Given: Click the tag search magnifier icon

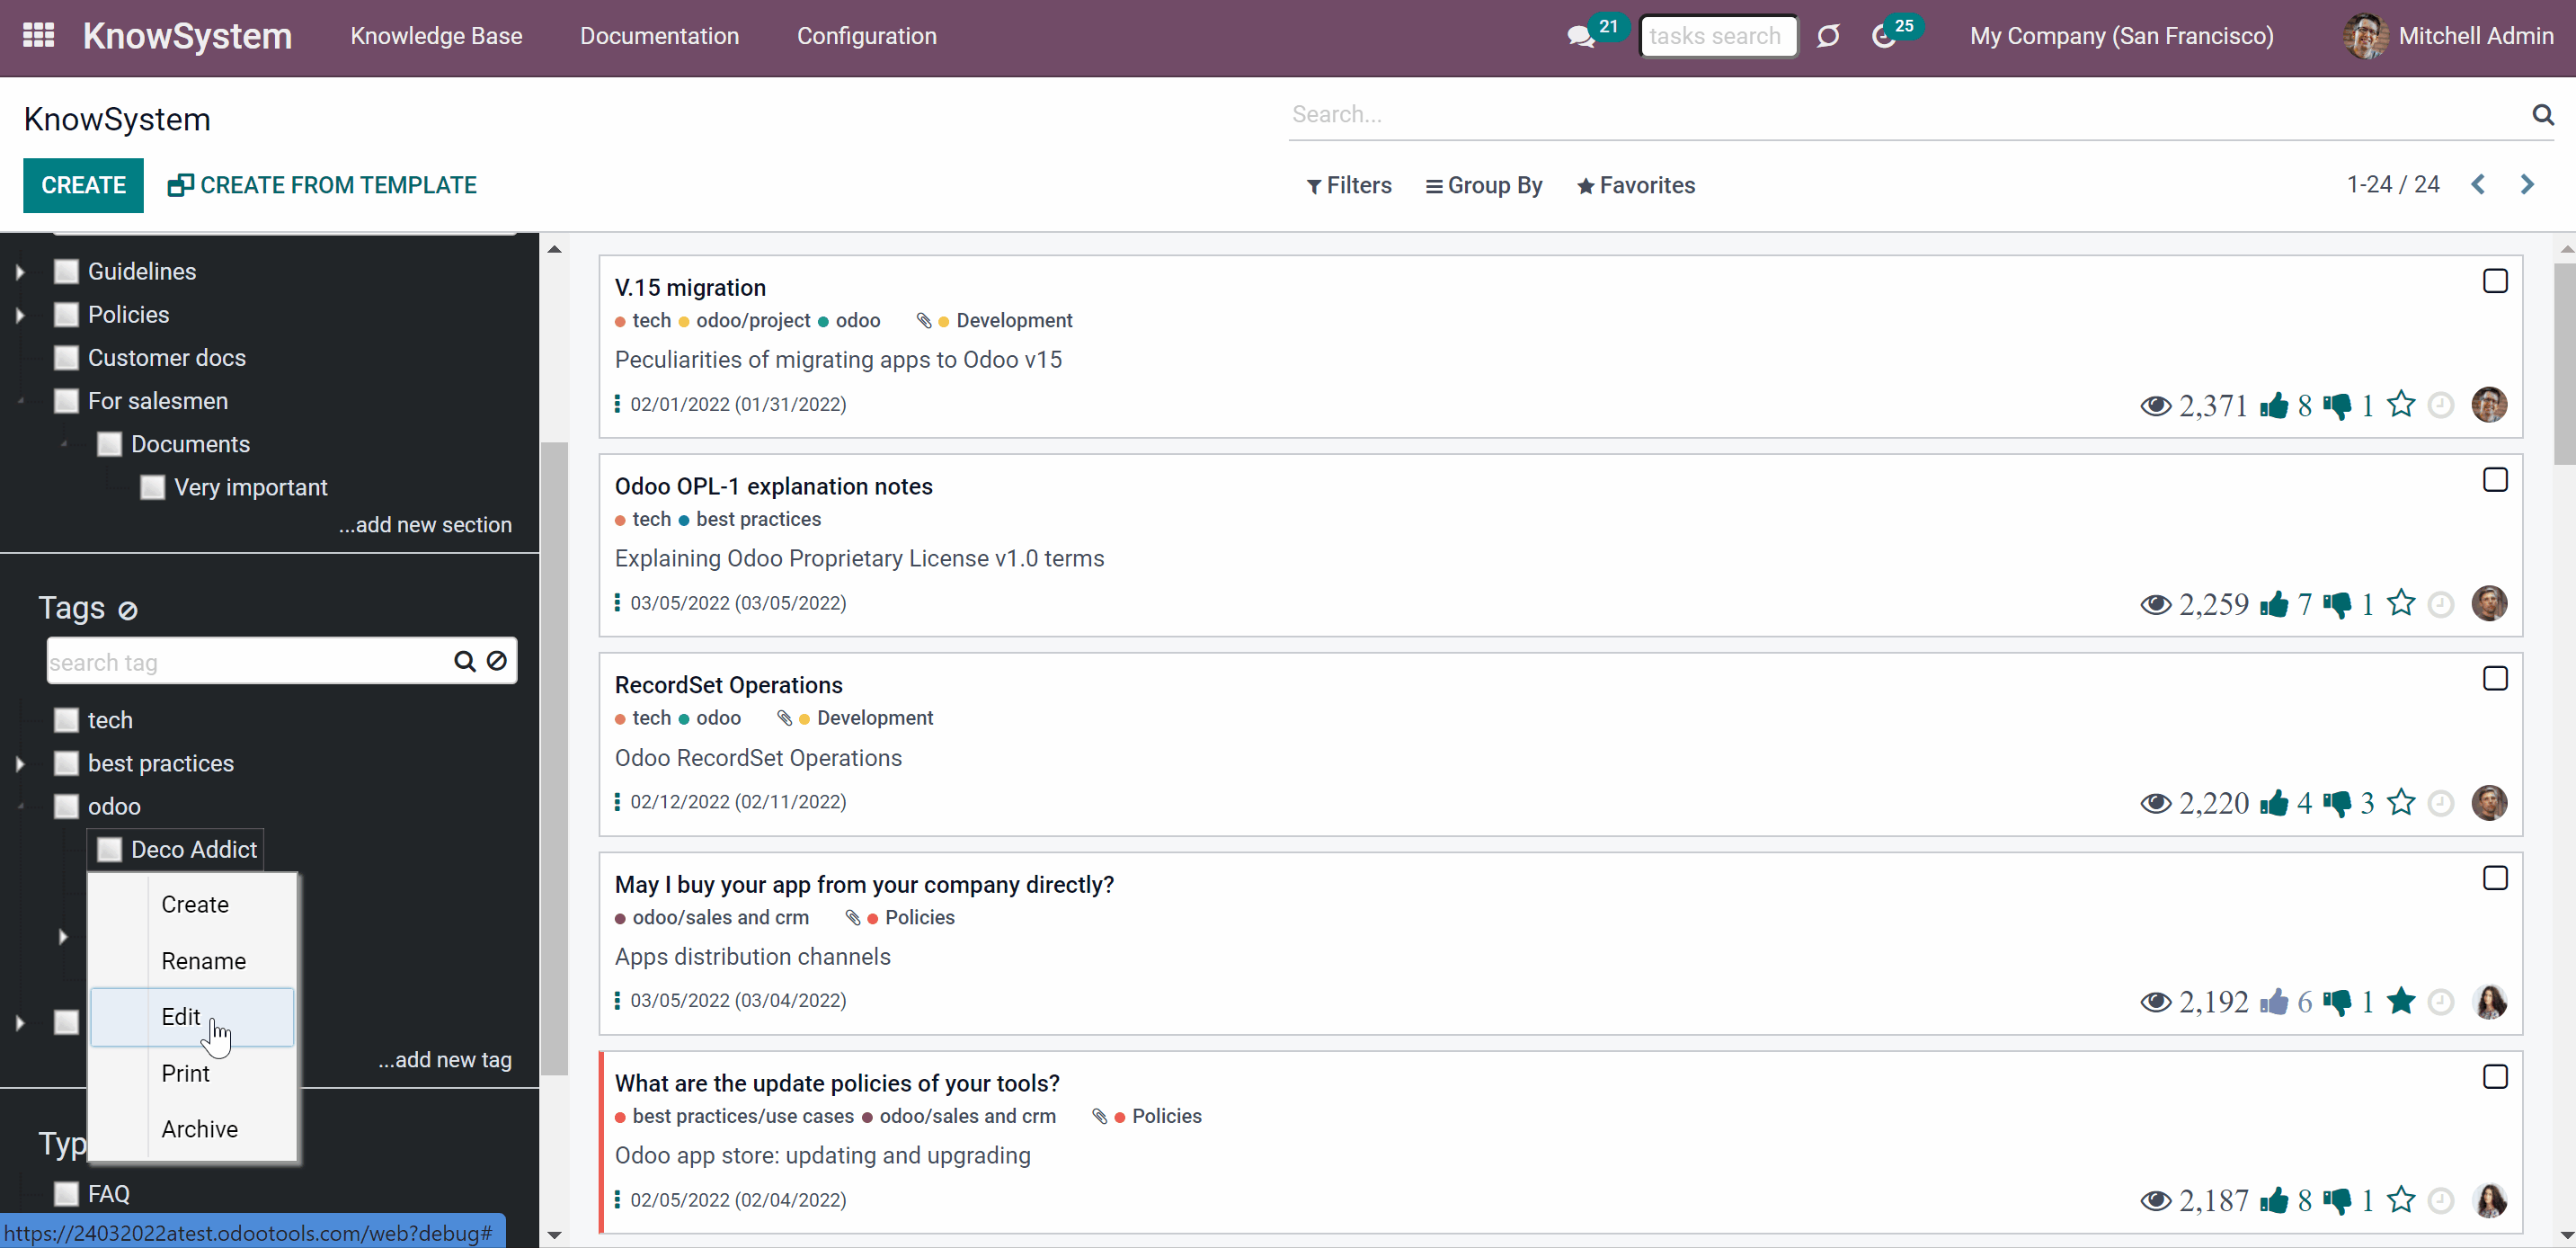Looking at the screenshot, I should [464, 661].
